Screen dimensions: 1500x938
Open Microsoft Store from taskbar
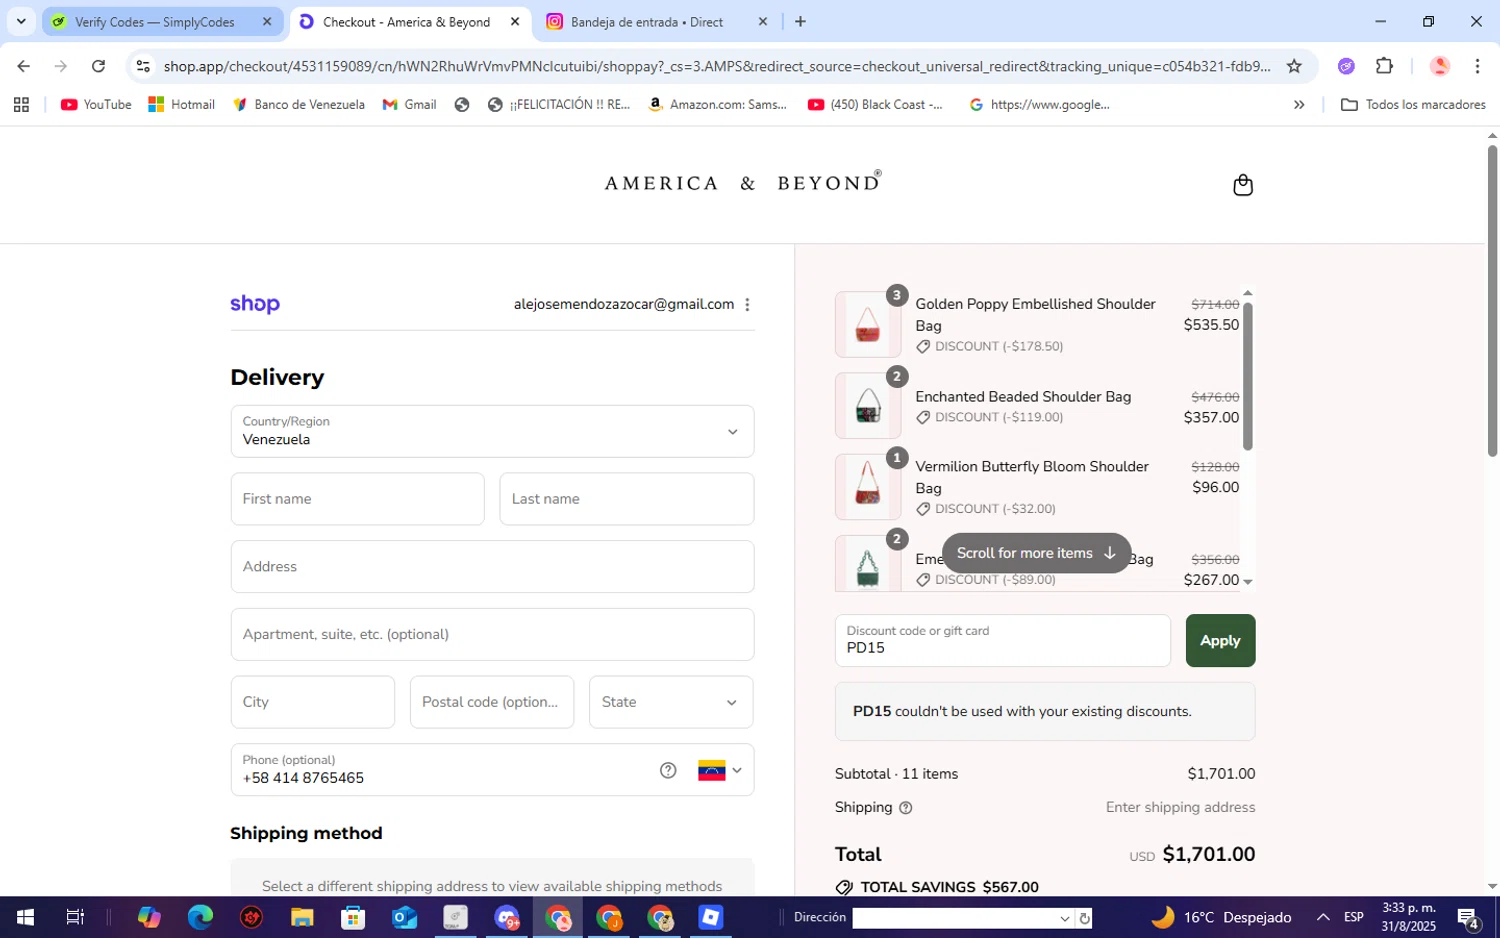pos(353,917)
